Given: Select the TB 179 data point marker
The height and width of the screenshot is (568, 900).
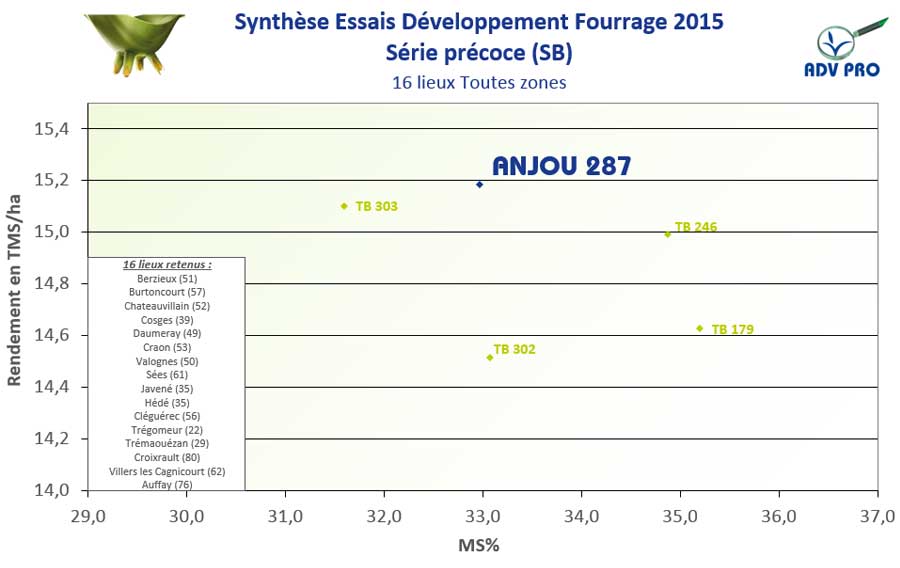Looking at the screenshot, I should pyautogui.click(x=700, y=328).
